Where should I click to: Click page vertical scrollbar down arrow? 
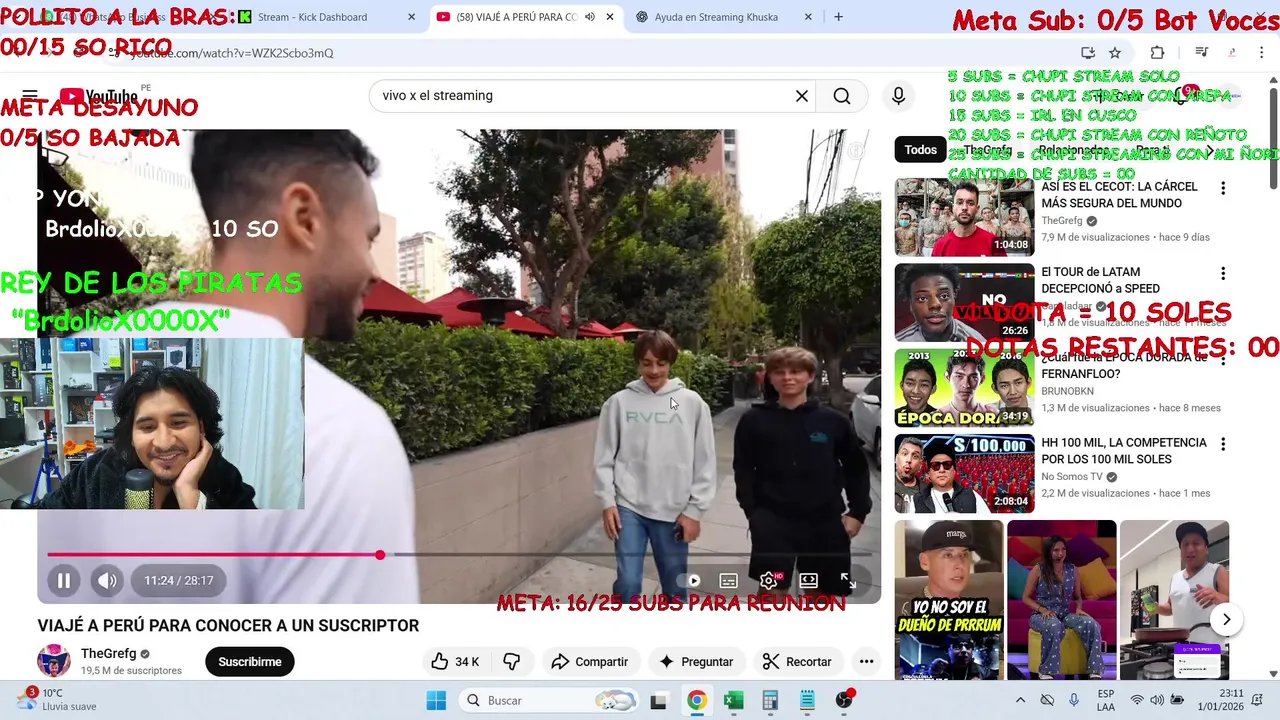[x=1273, y=674]
